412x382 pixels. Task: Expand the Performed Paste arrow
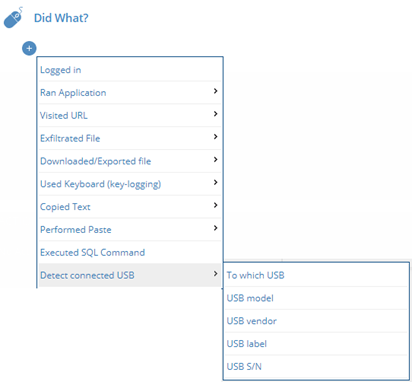click(215, 228)
